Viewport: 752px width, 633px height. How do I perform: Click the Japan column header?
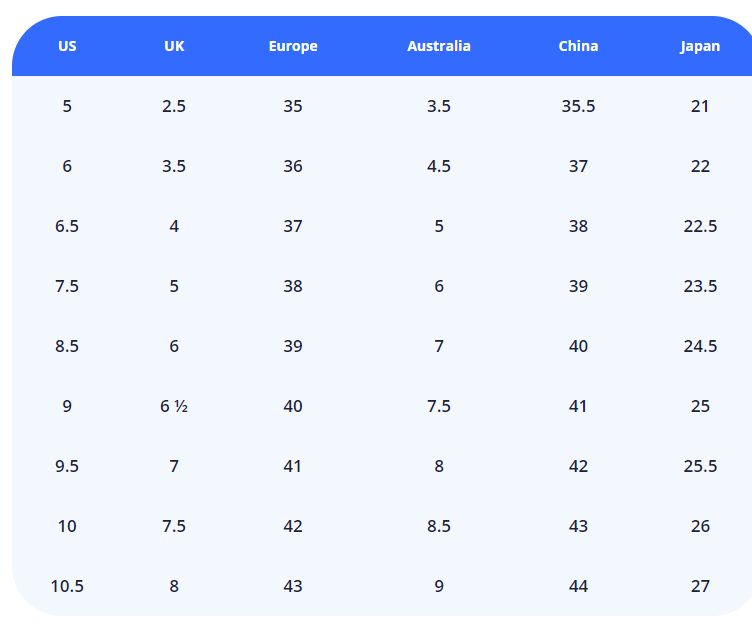[x=700, y=46]
